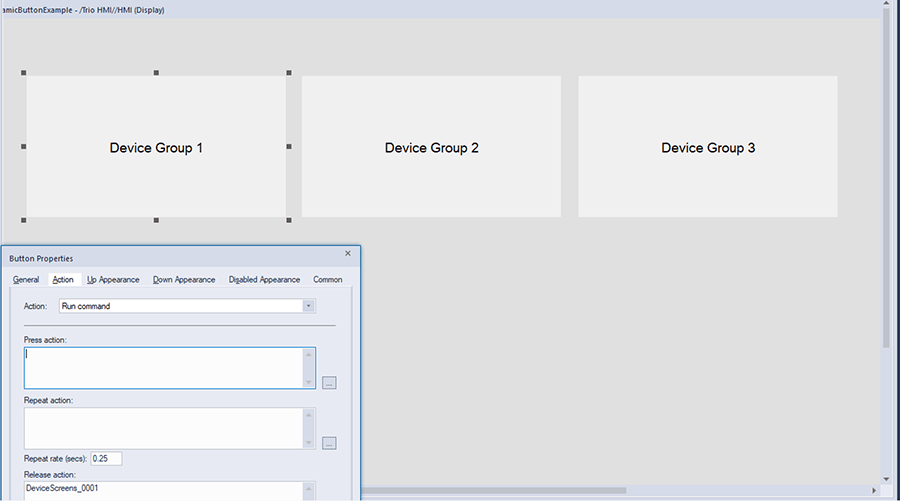Viewport: 900px width, 501px height.
Task: Open the Repeat action browse ellipsis button
Action: (329, 443)
